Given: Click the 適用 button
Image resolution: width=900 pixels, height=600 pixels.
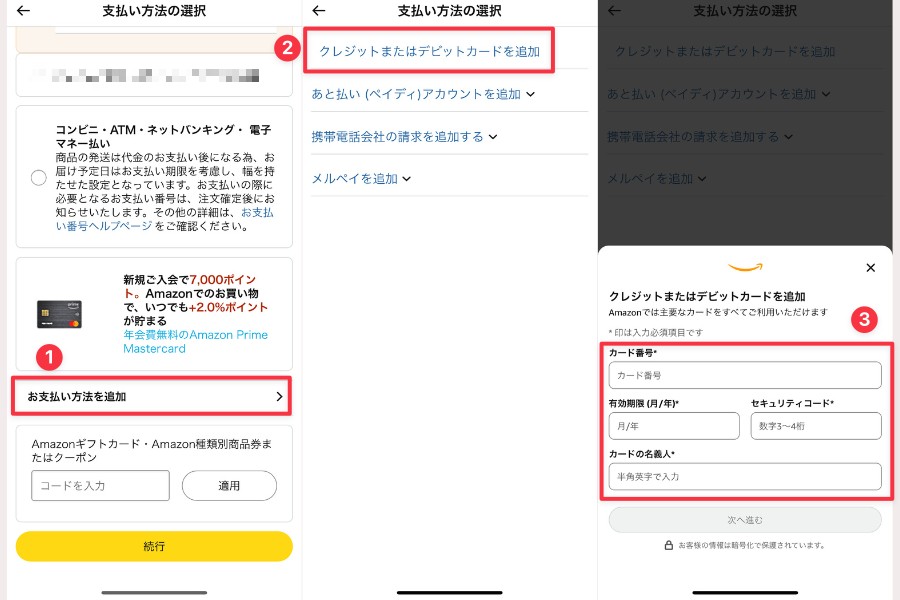Looking at the screenshot, I should [229, 486].
